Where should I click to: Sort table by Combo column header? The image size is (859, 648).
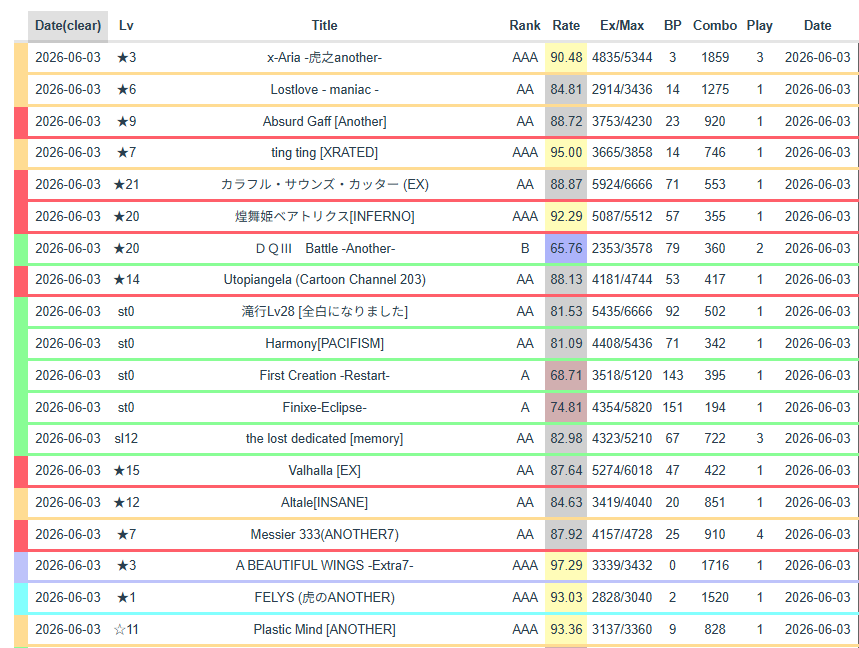715,26
